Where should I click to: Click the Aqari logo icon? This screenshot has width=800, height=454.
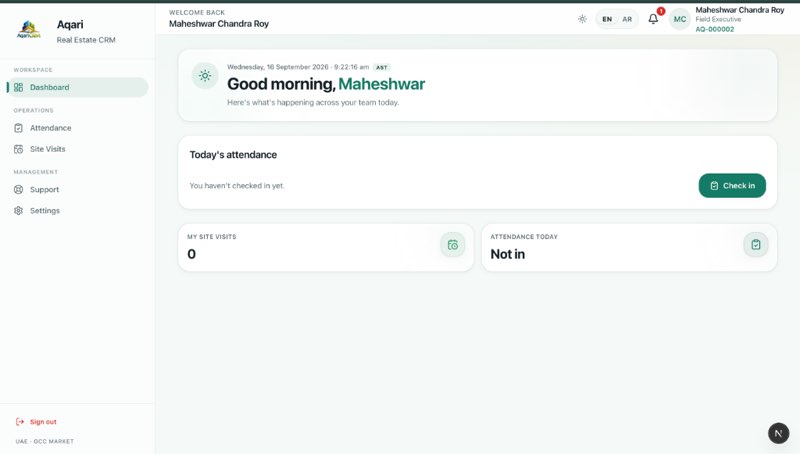(x=29, y=30)
